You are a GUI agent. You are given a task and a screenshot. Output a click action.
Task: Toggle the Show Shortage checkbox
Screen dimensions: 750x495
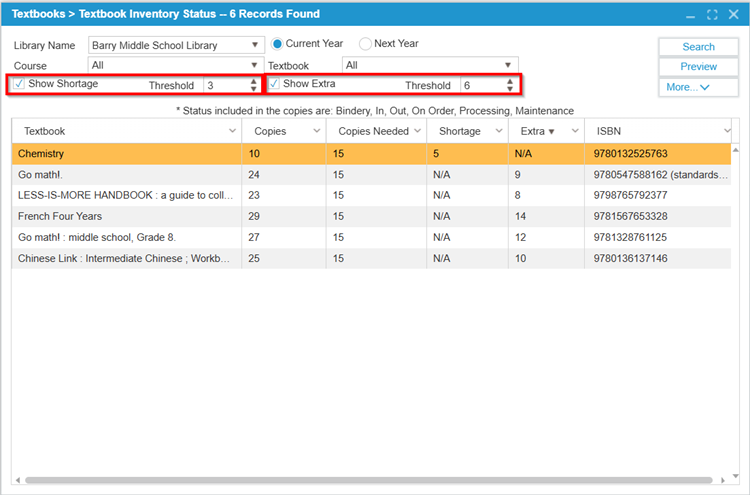19,84
